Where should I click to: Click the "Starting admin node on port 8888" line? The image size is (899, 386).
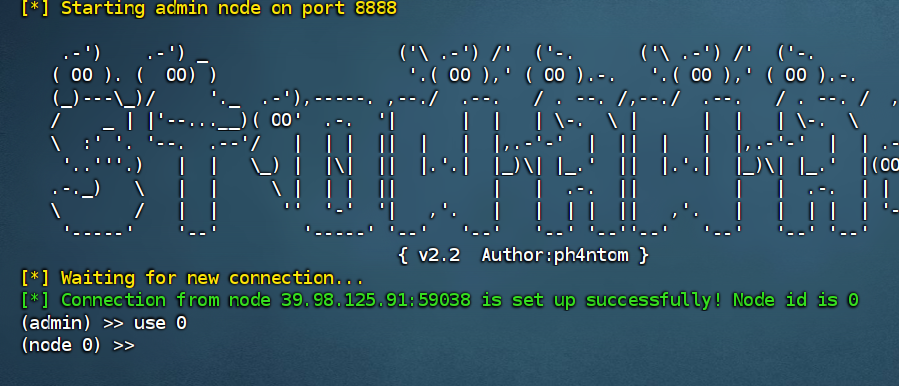[208, 9]
